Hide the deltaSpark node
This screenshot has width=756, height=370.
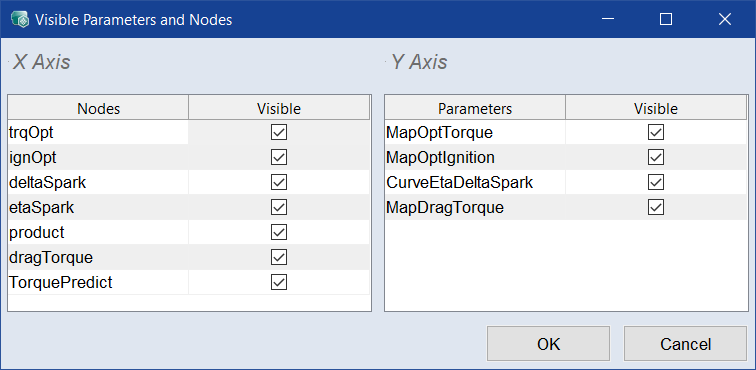pyautogui.click(x=279, y=182)
